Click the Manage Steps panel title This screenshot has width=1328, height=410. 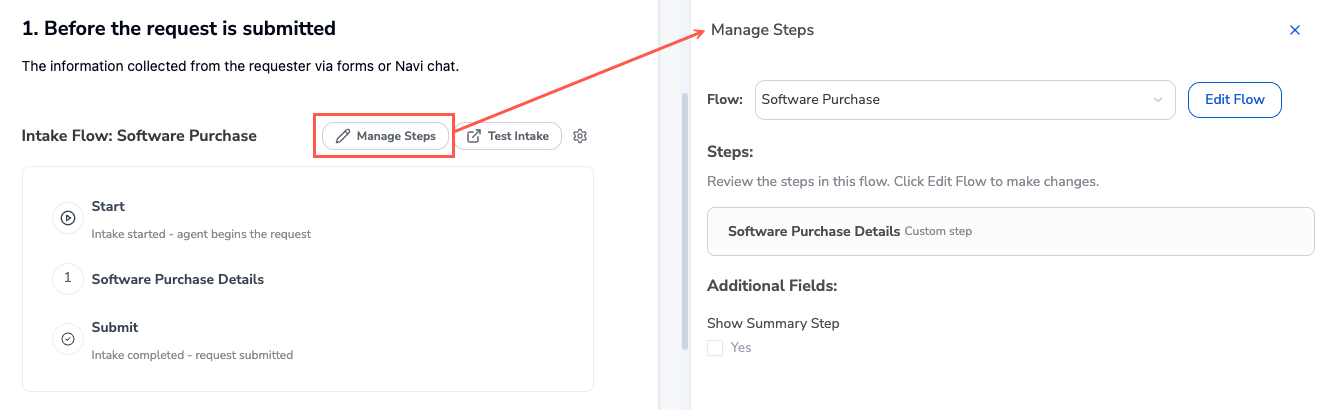(762, 30)
